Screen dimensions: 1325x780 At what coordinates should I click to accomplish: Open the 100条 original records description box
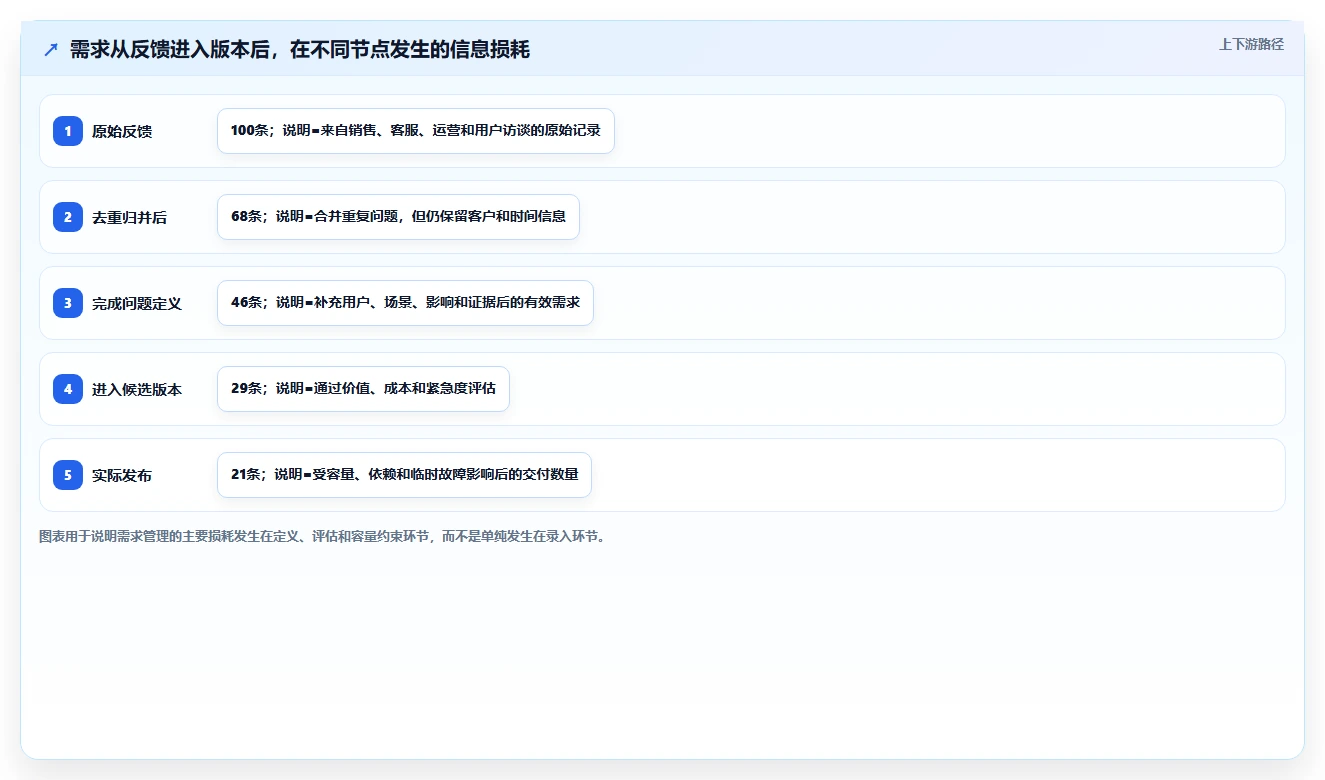point(416,131)
